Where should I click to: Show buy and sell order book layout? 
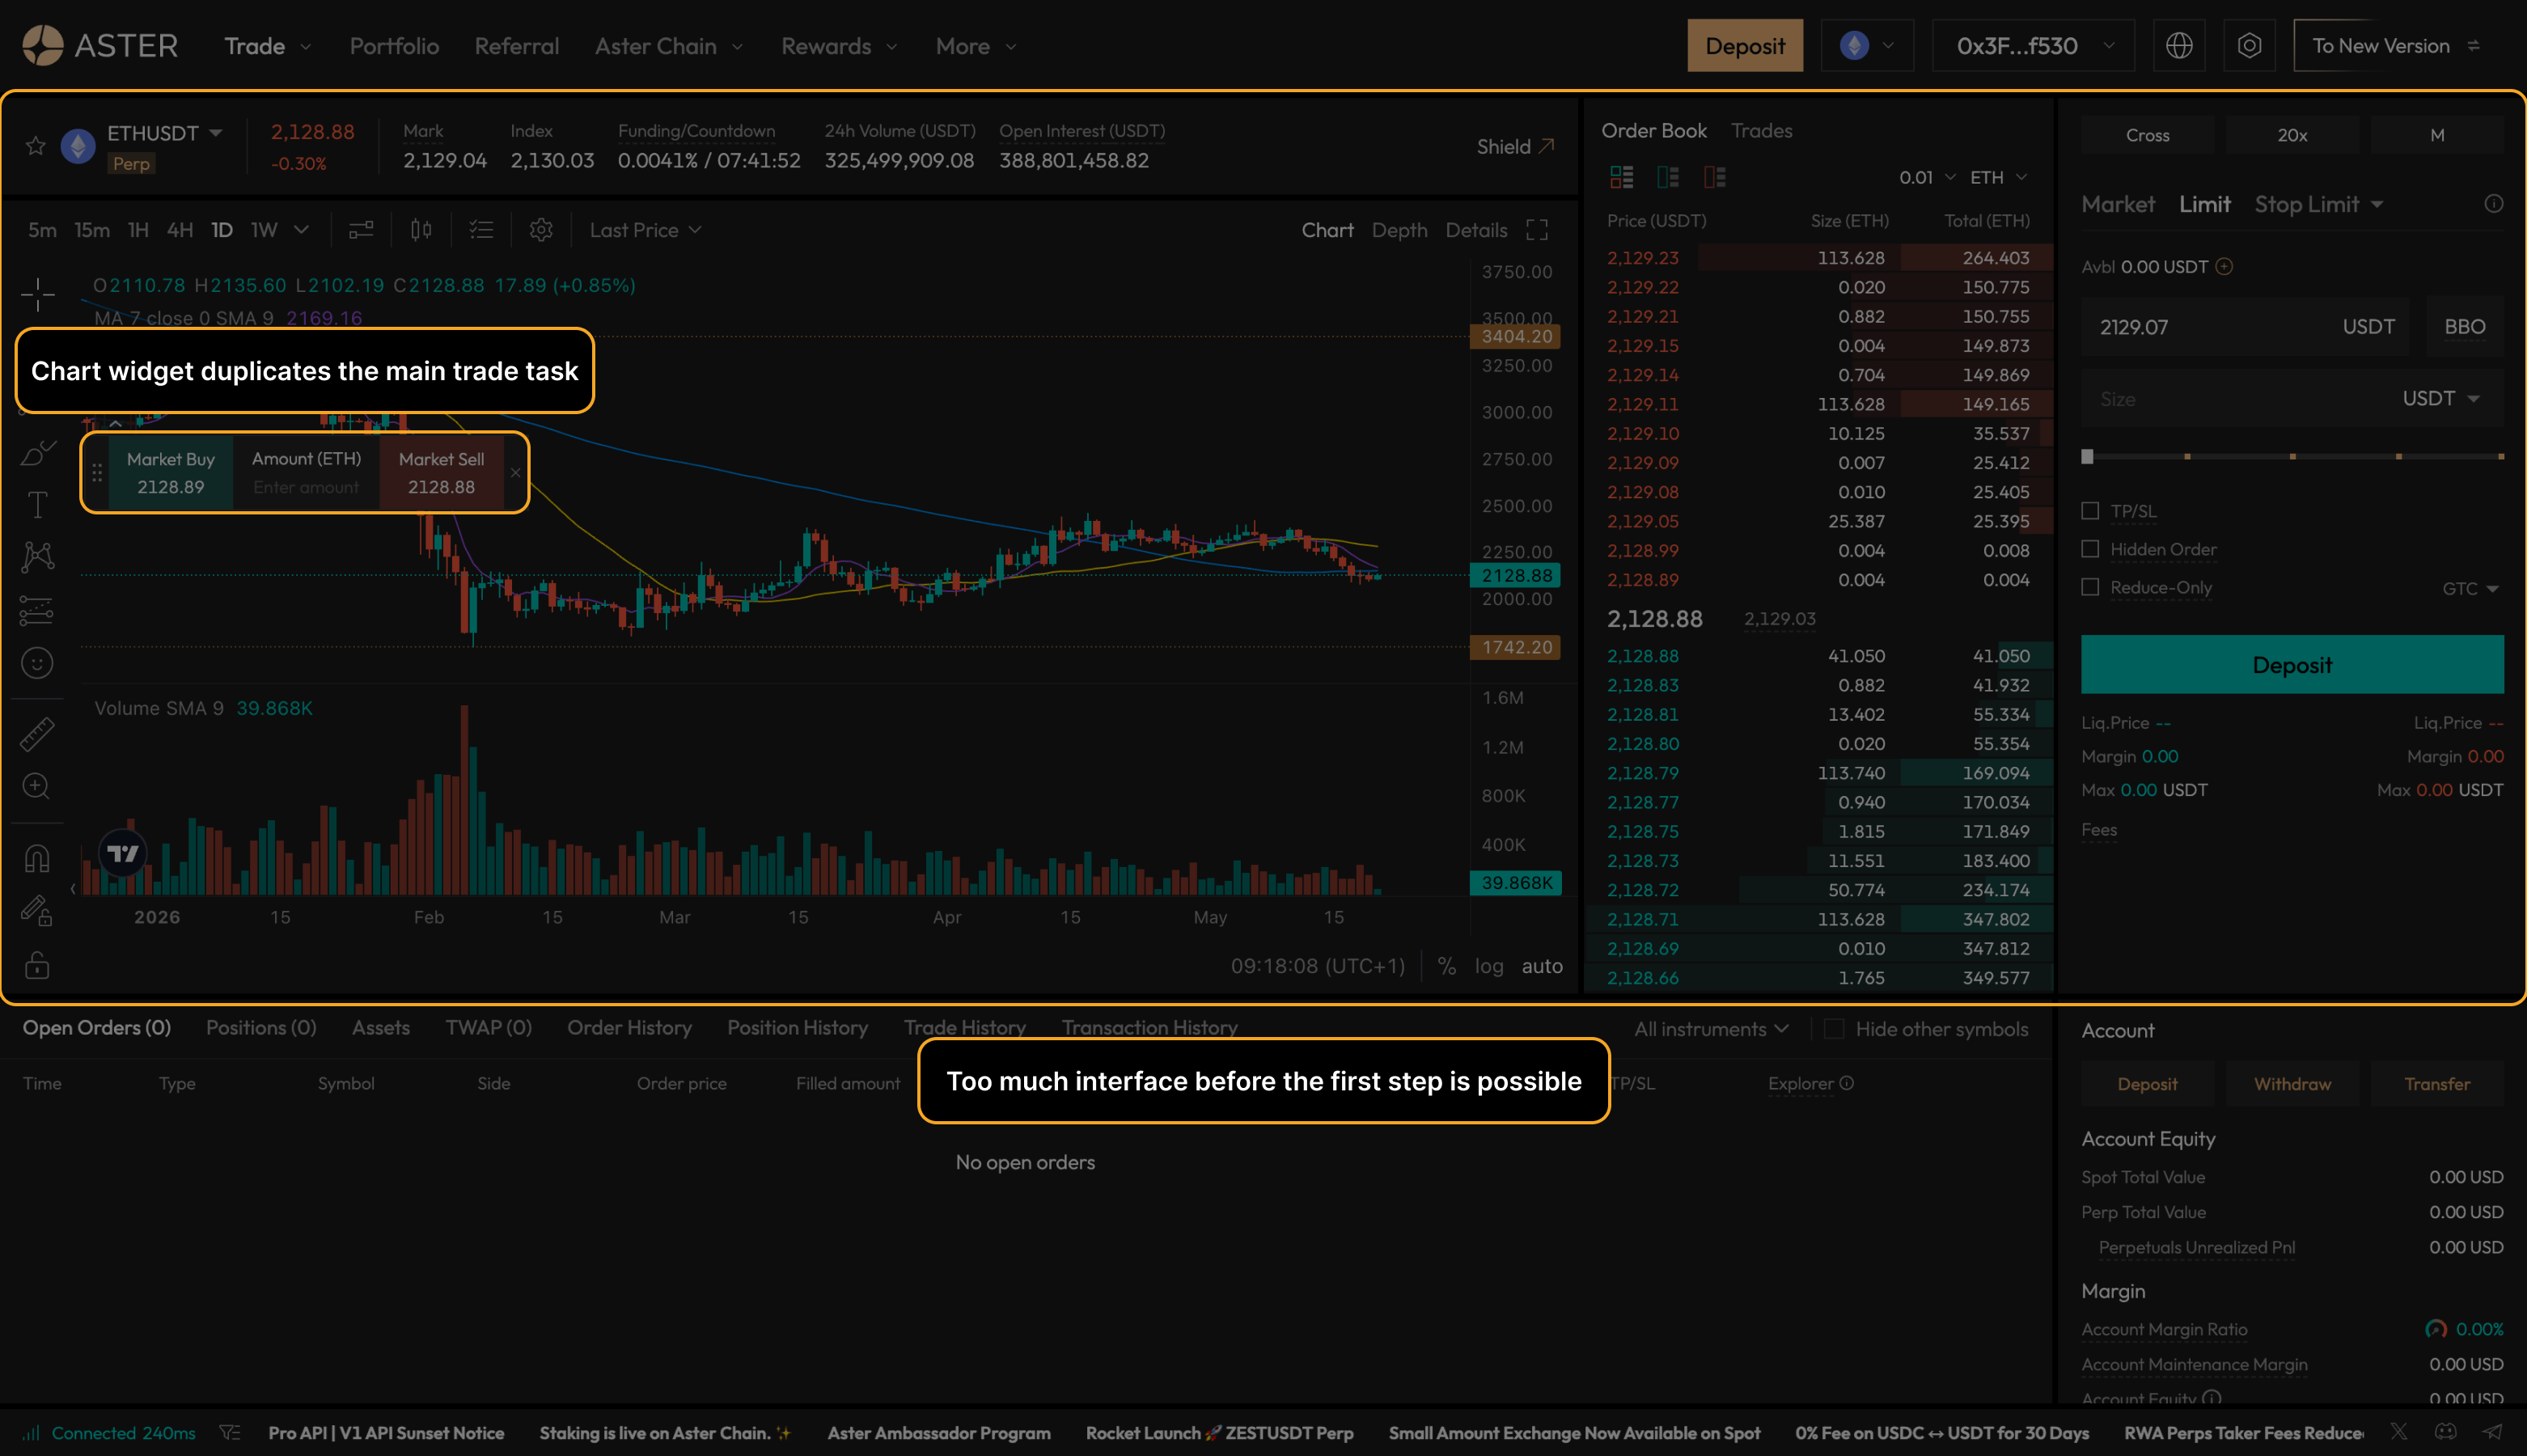pyautogui.click(x=1621, y=177)
